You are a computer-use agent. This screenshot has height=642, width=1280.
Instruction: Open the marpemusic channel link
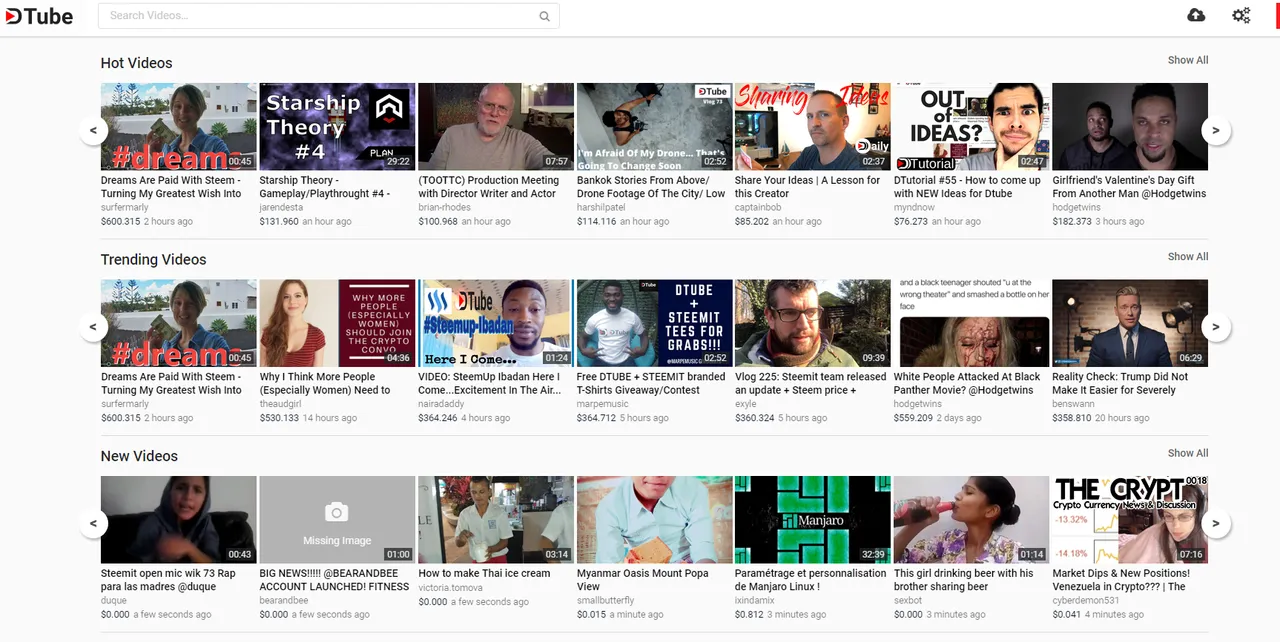pyautogui.click(x=602, y=404)
